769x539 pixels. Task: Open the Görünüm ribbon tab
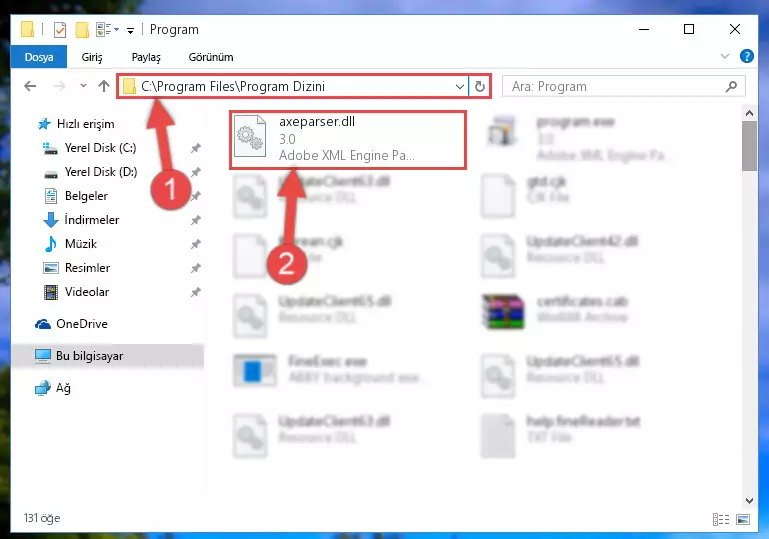point(211,57)
